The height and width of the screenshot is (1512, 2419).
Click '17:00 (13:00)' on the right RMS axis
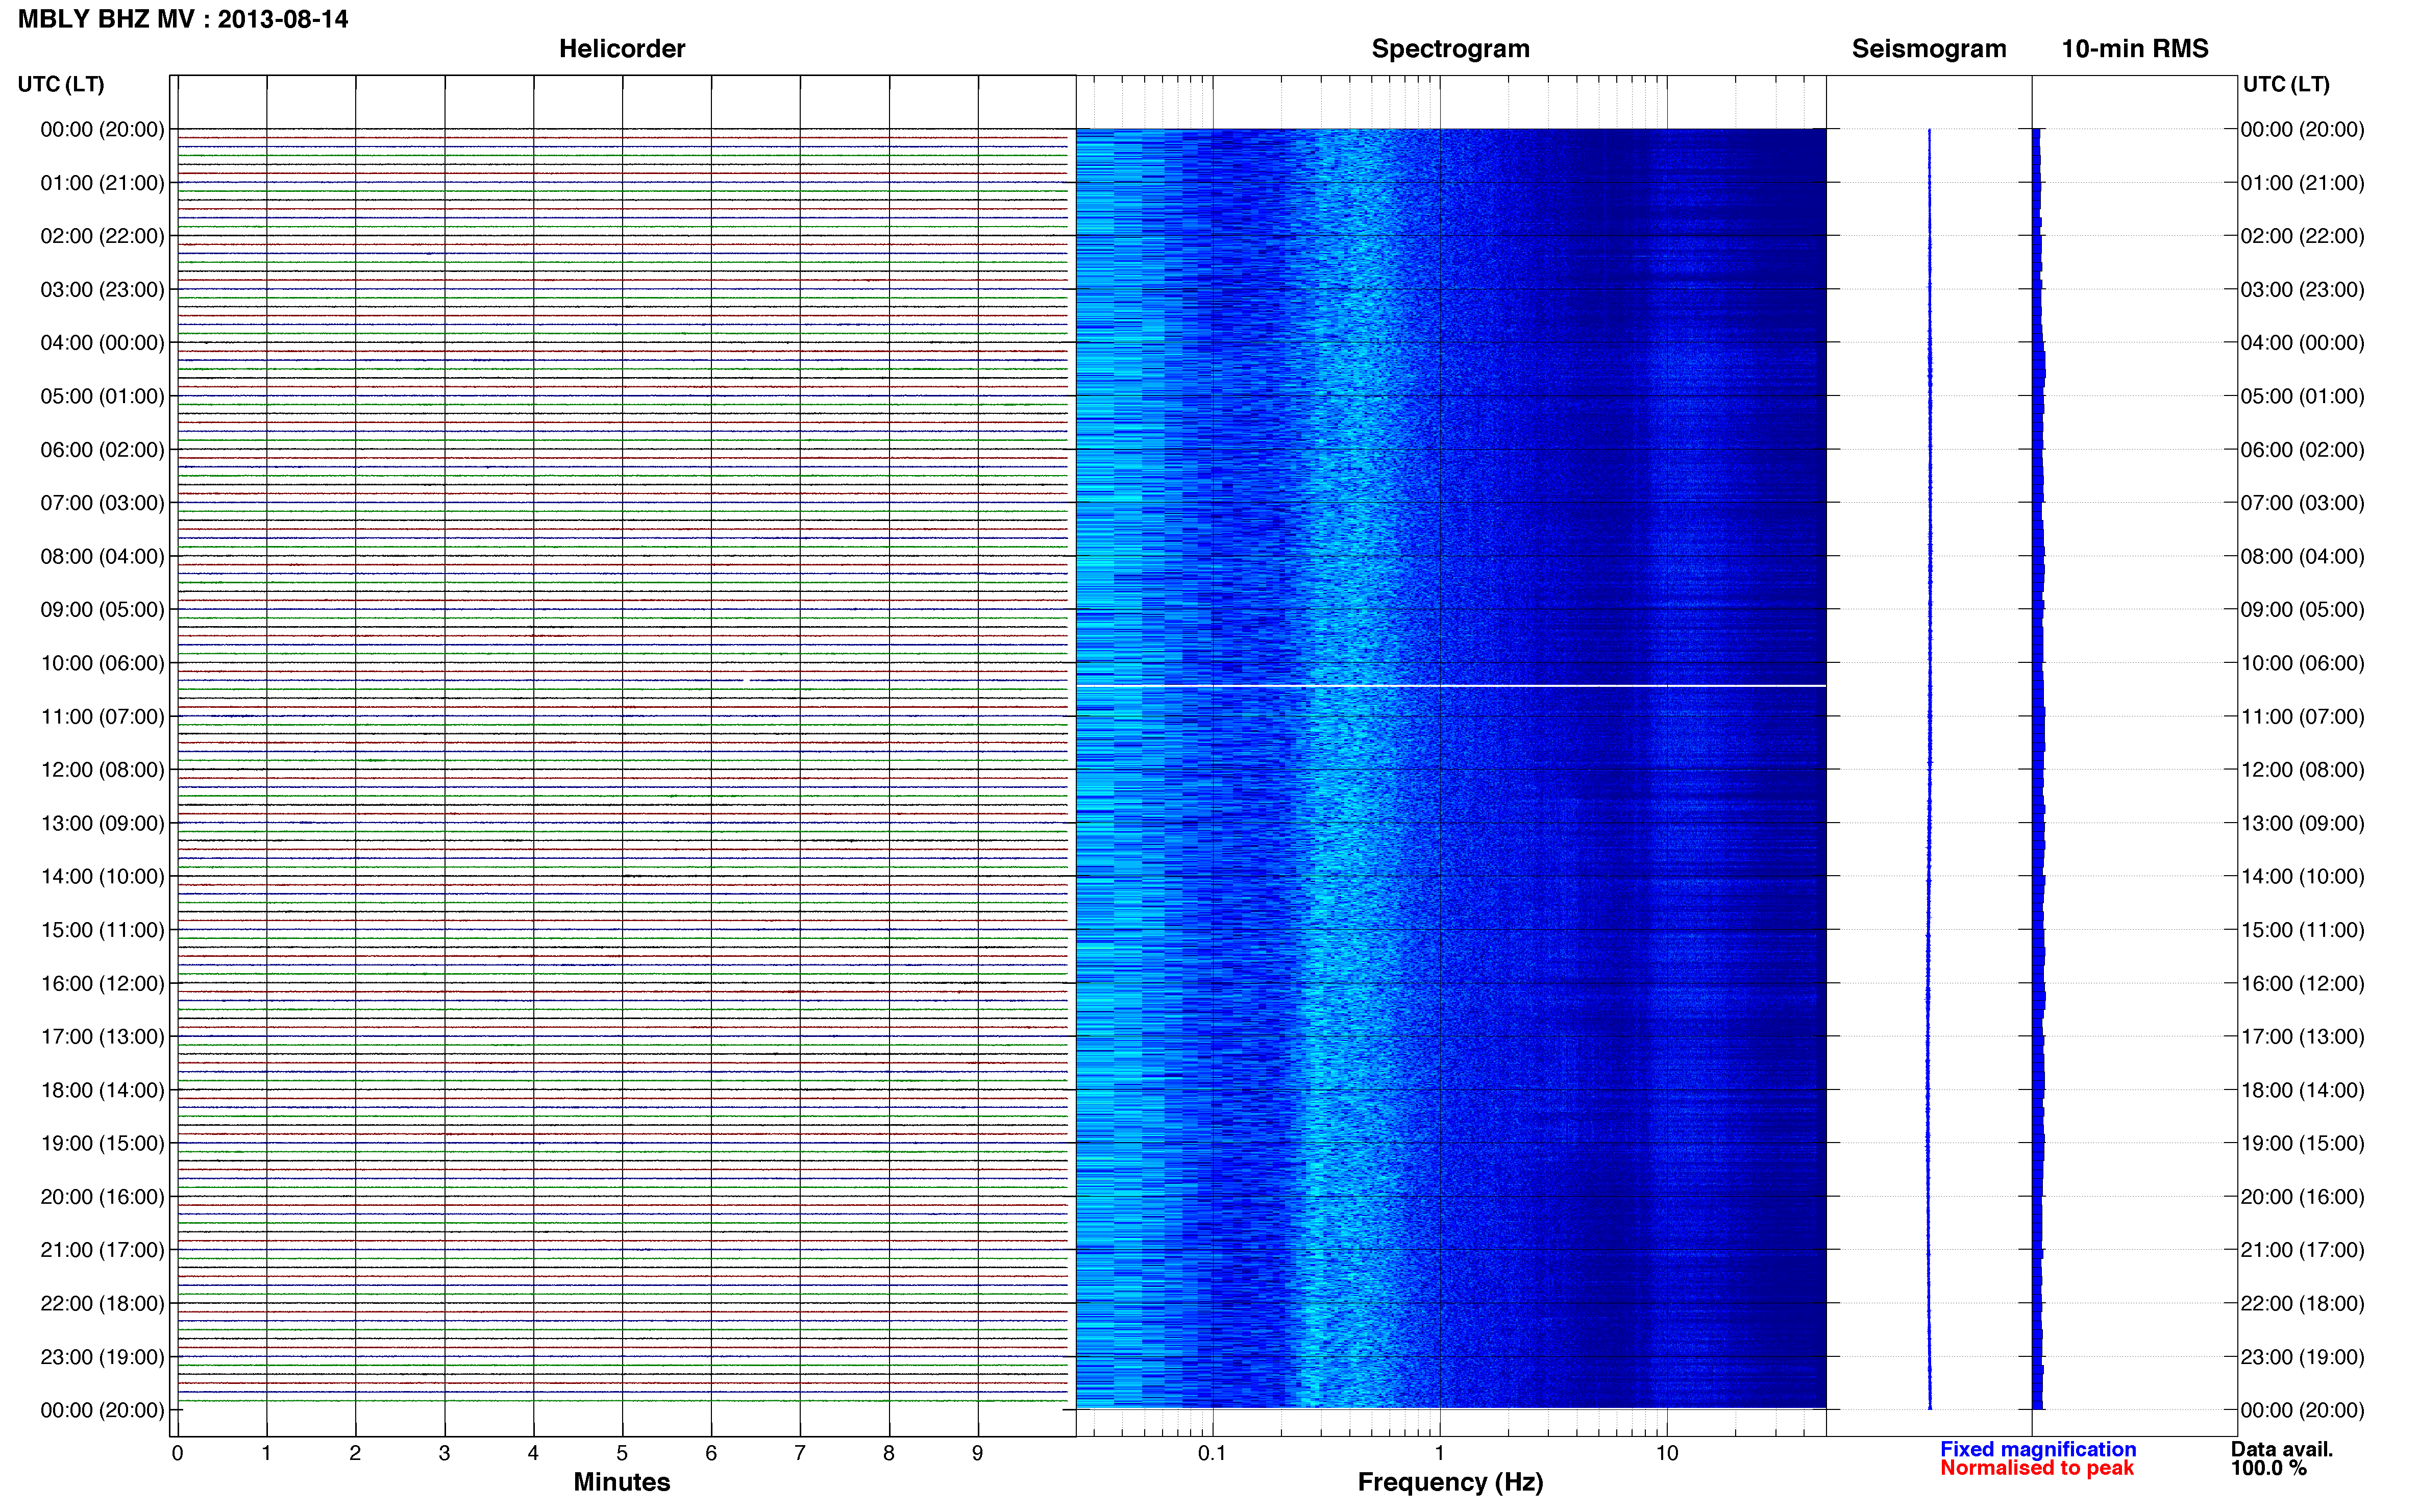coord(2303,1037)
